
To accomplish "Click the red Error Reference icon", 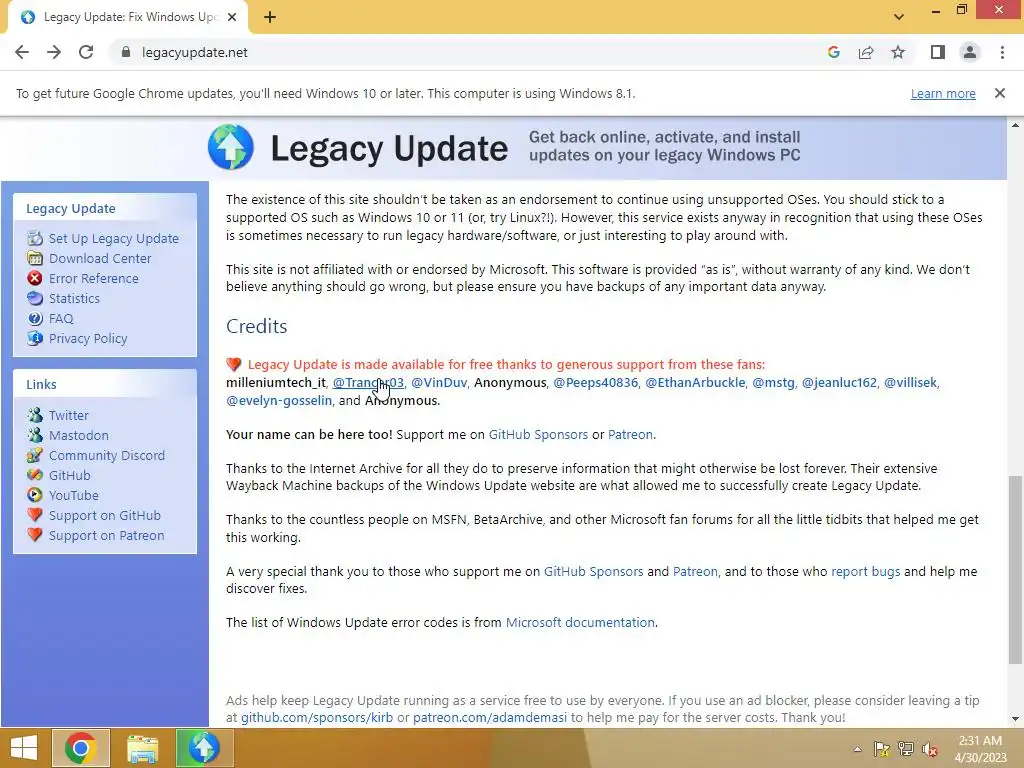I will 35,278.
